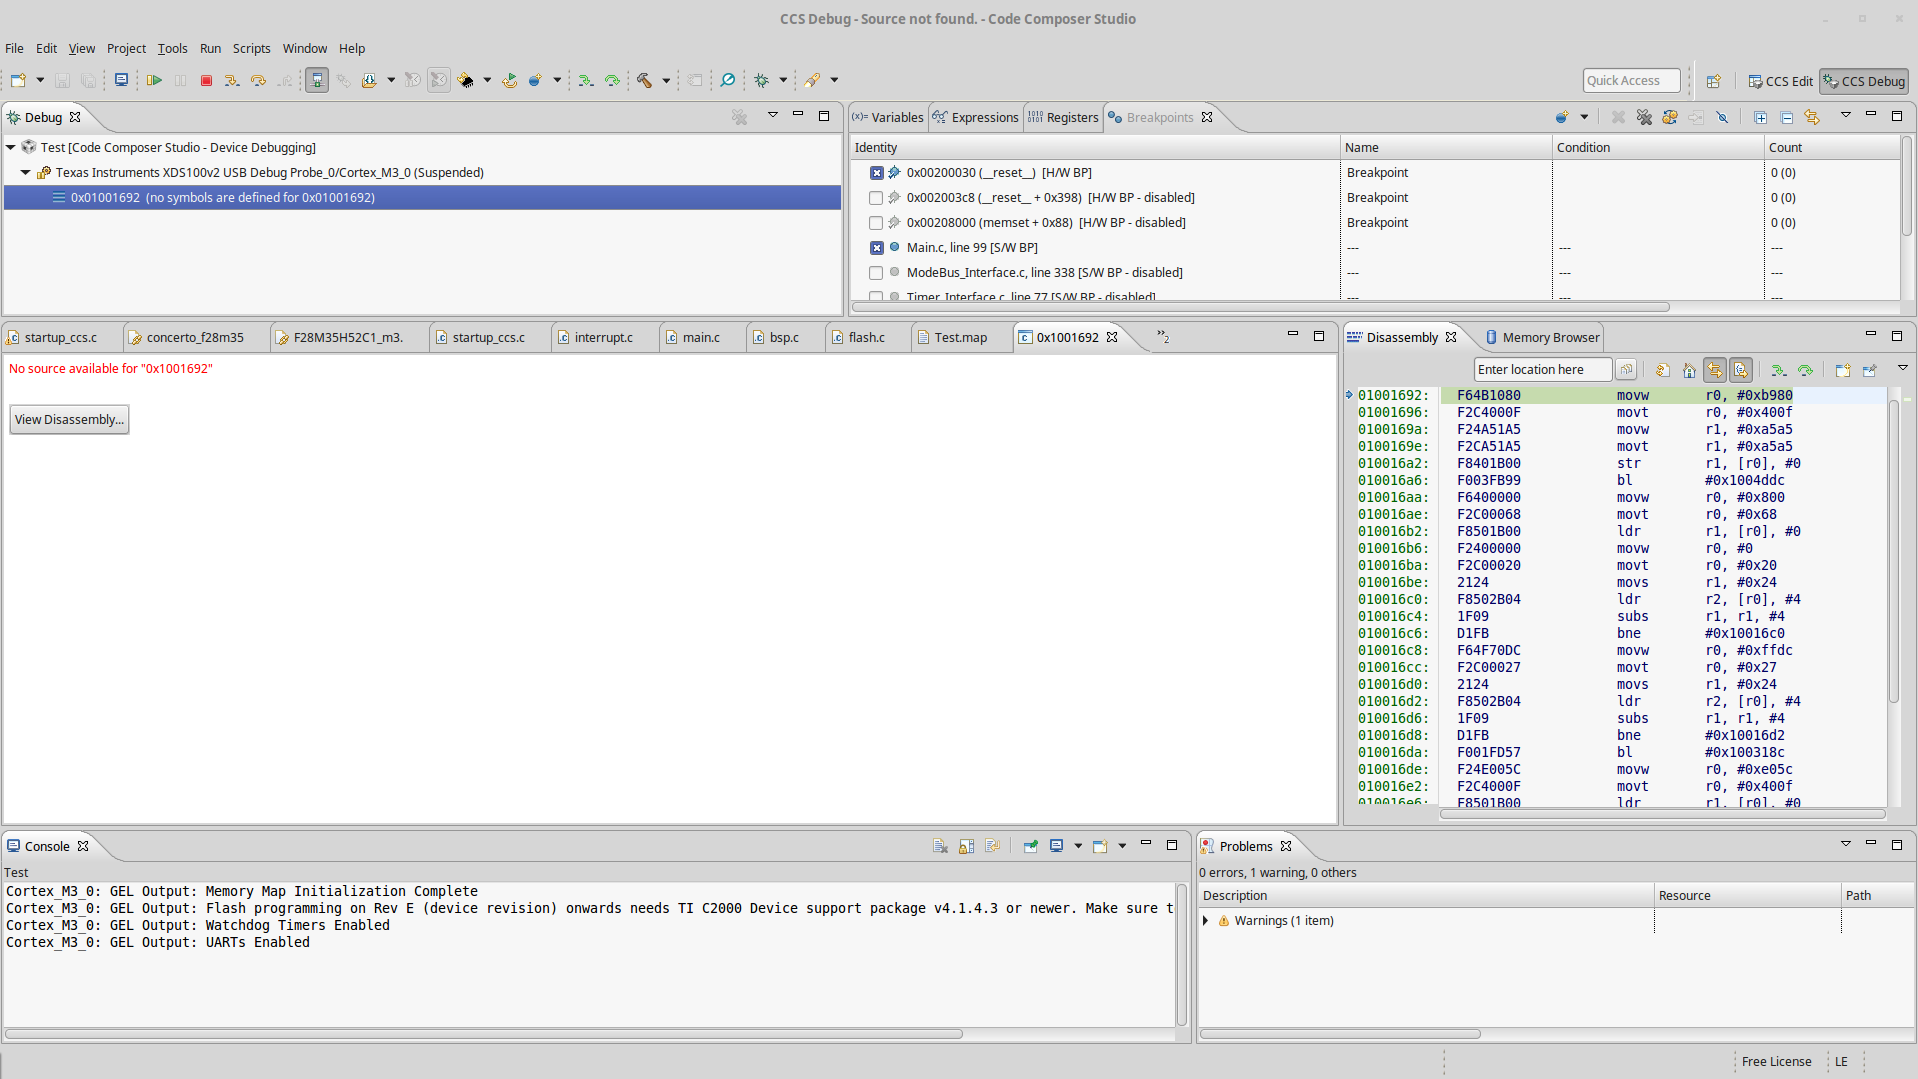Click the Expand All icon in Breakpoints panel
This screenshot has width=1918, height=1079.
coord(1760,117)
